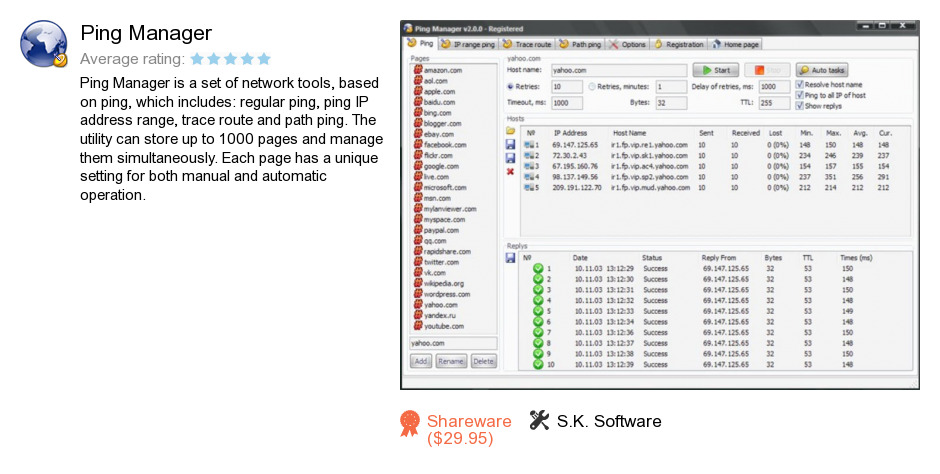This screenshot has width=940, height=474.
Task: Click the Shareware ($29.95) link
Action: pos(469,430)
